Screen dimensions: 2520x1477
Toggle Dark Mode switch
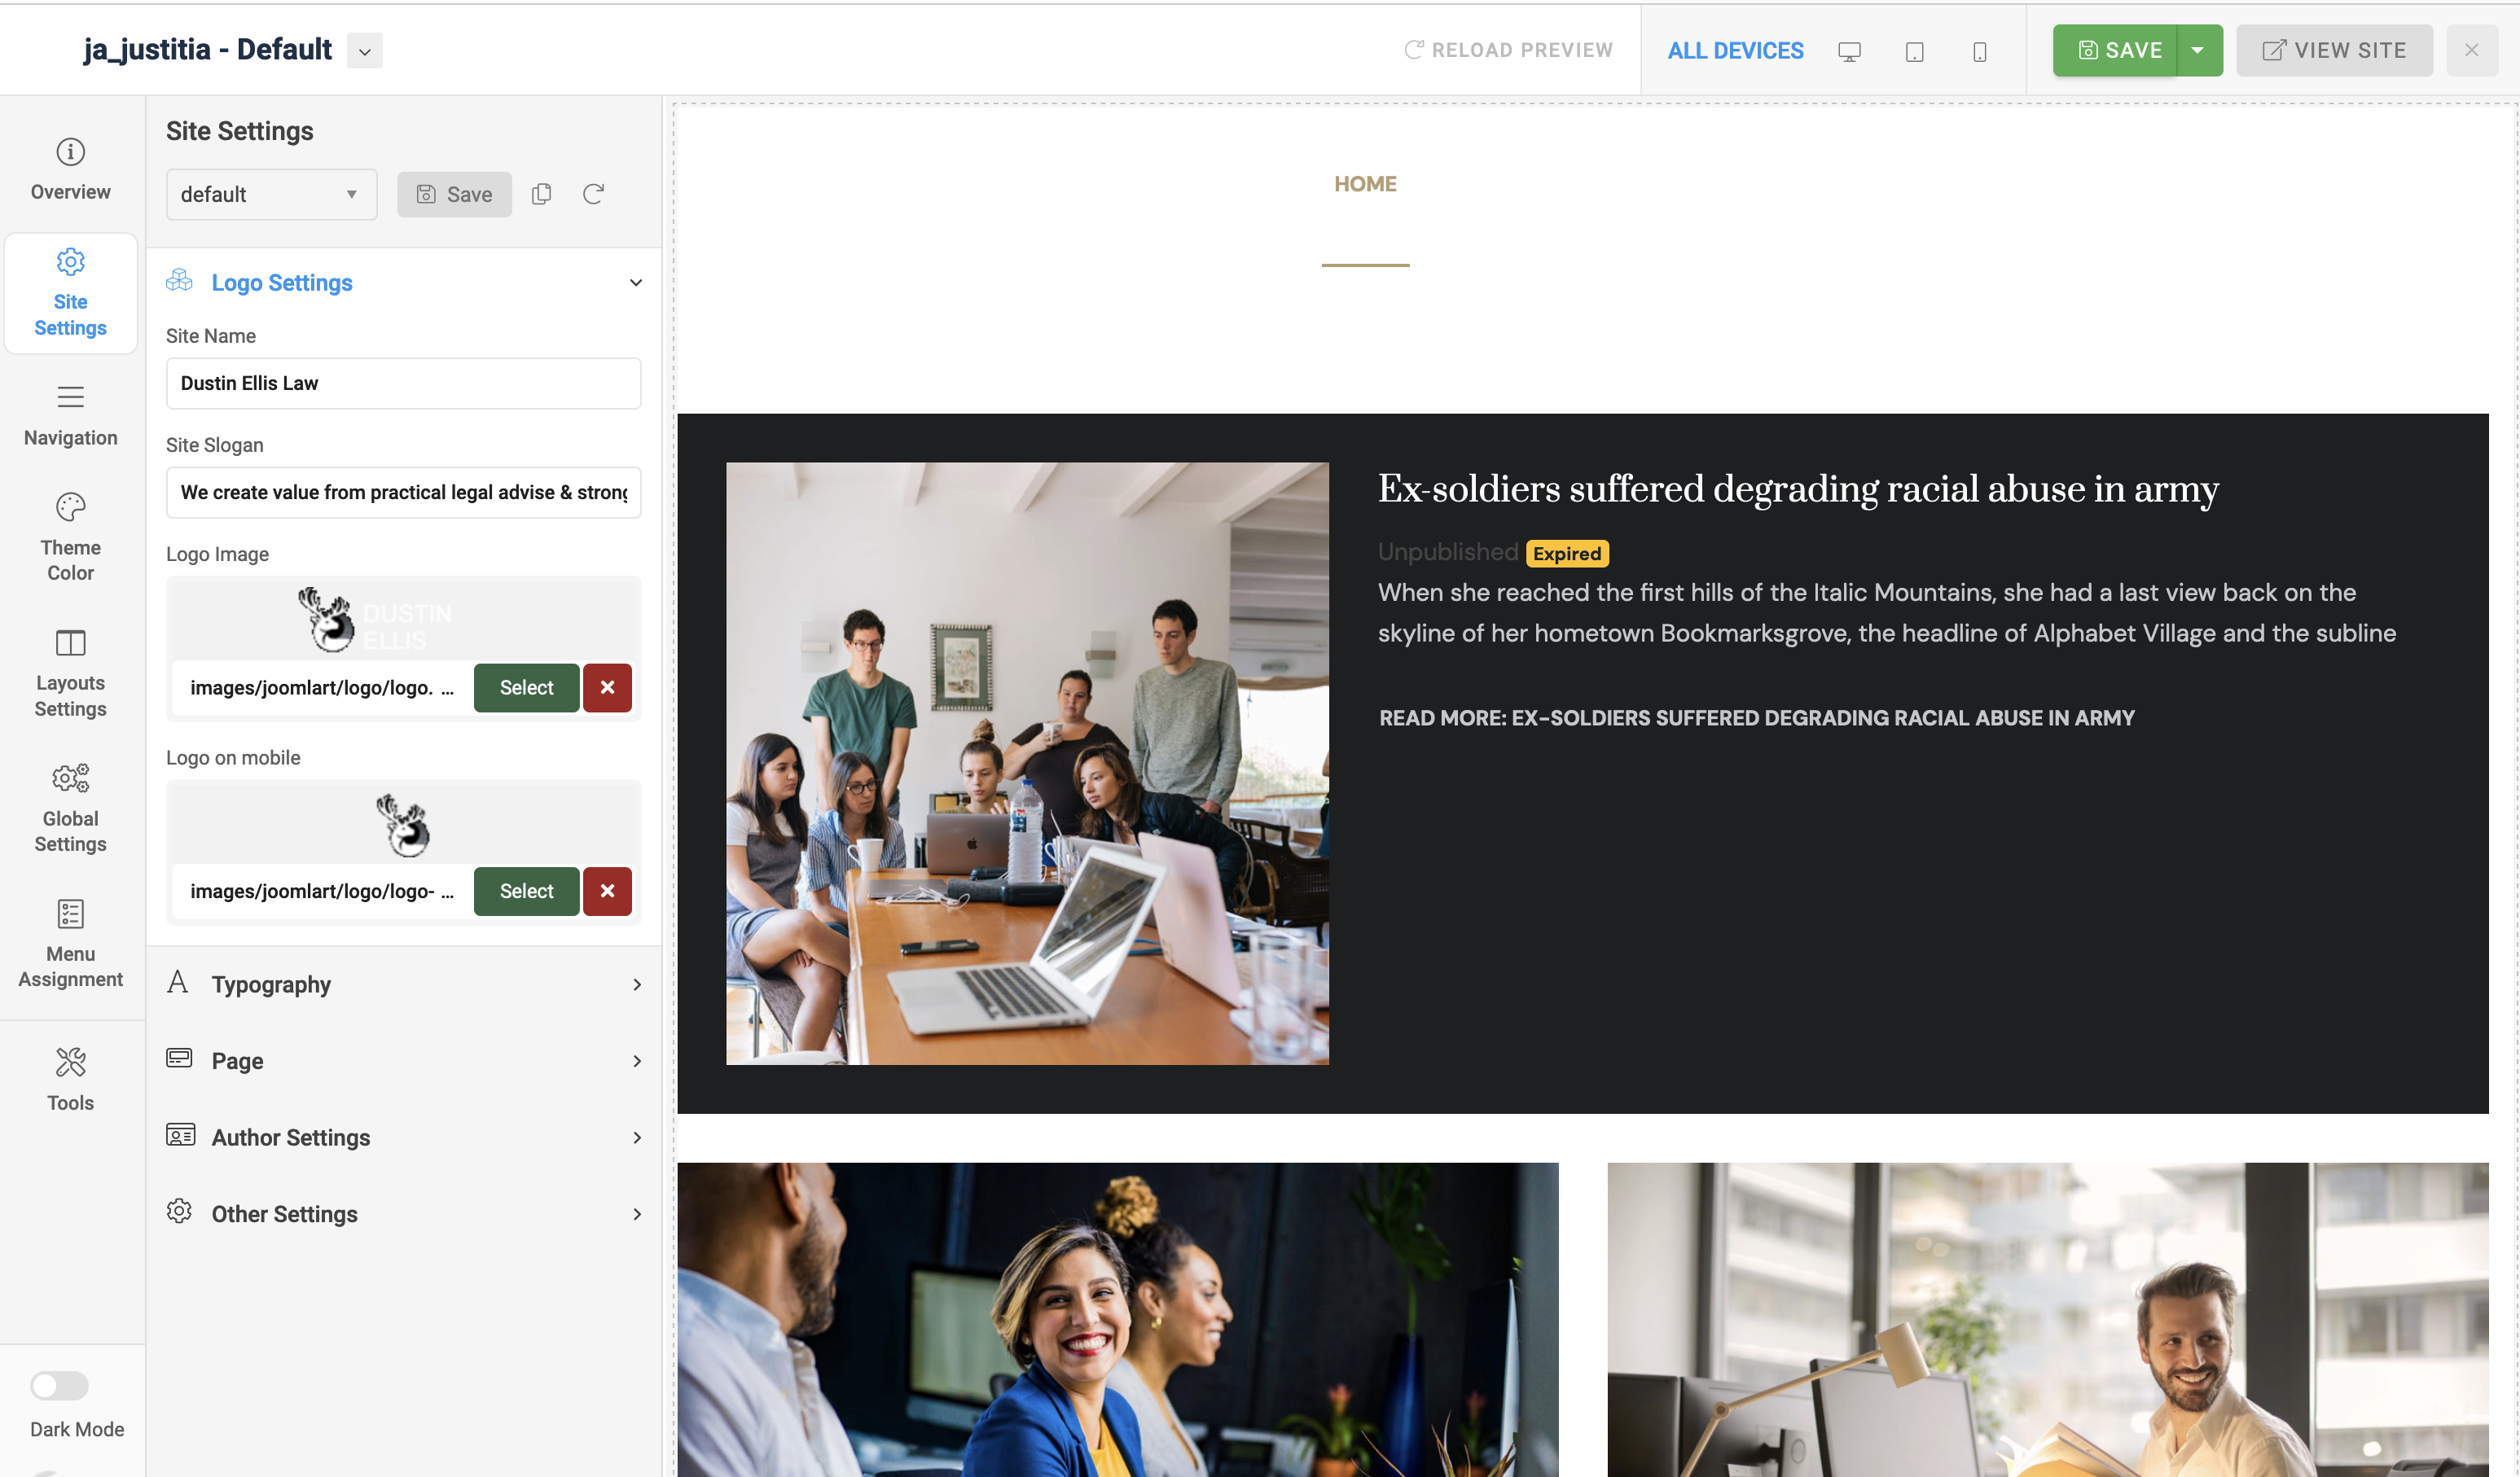(59, 1385)
